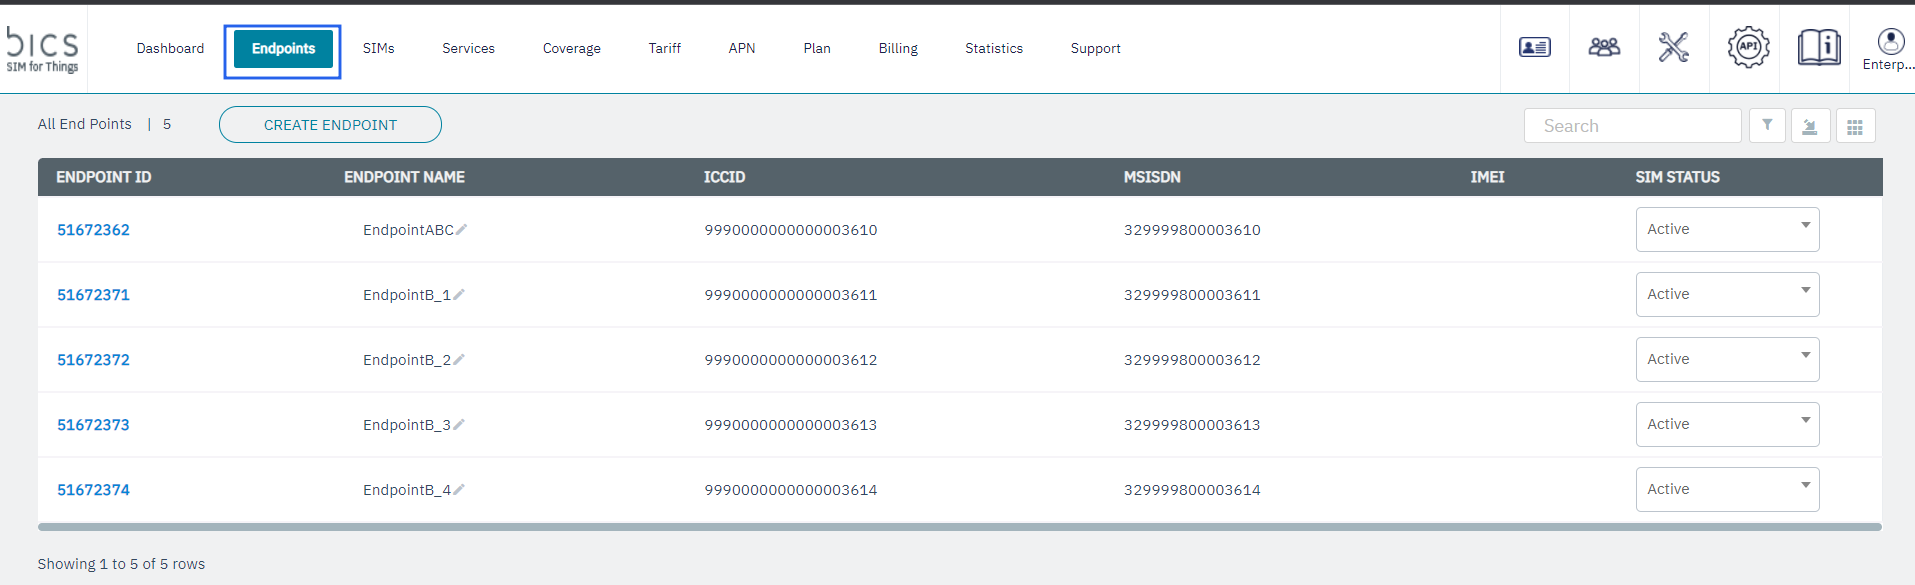Switch to the SIMs tab
This screenshot has height=585, width=1915.
[378, 48]
